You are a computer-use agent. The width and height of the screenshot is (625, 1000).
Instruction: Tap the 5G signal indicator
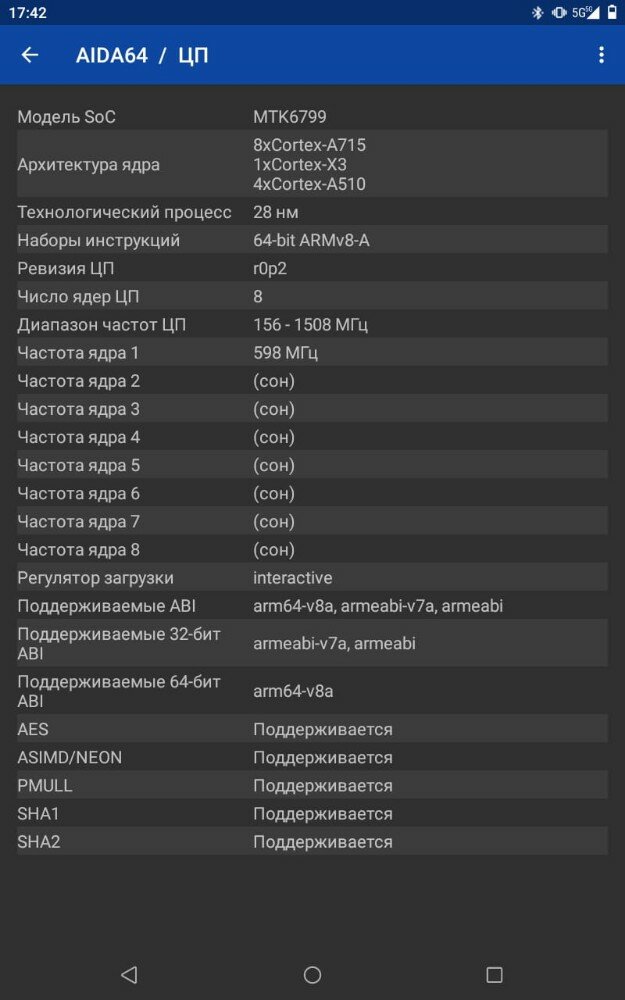[x=585, y=13]
